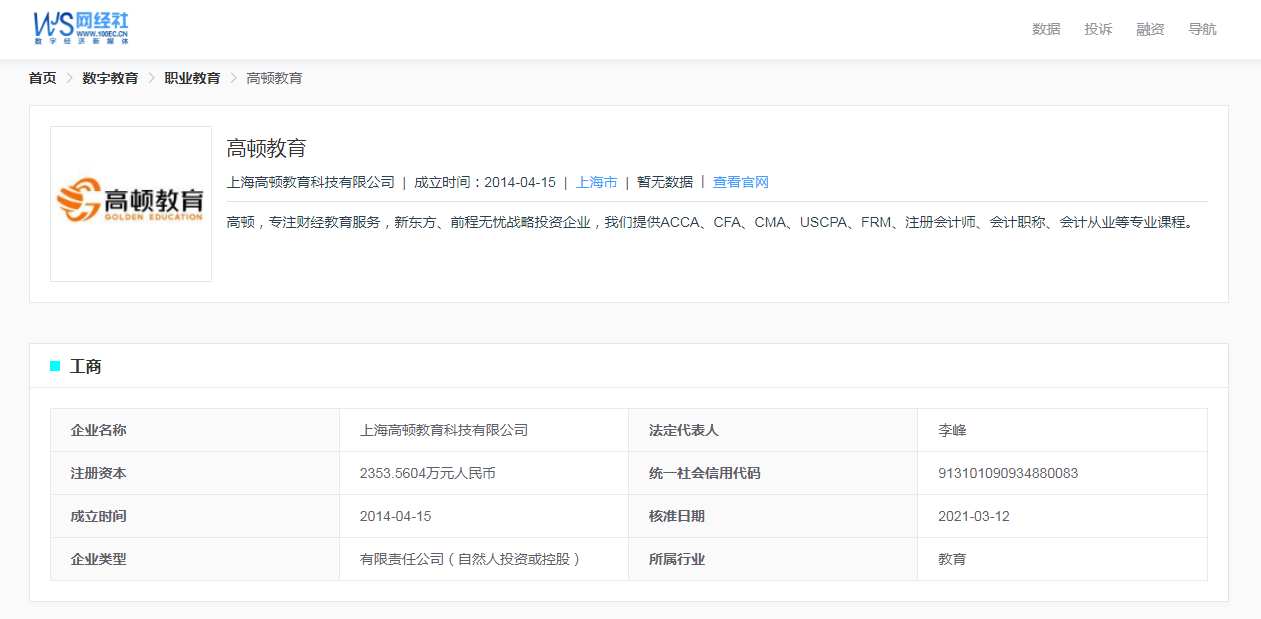Screen dimensions: 1261x619
Task: Click 有限责任公司（自然人投资或控股）cell
Action: pyautogui.click(x=484, y=559)
